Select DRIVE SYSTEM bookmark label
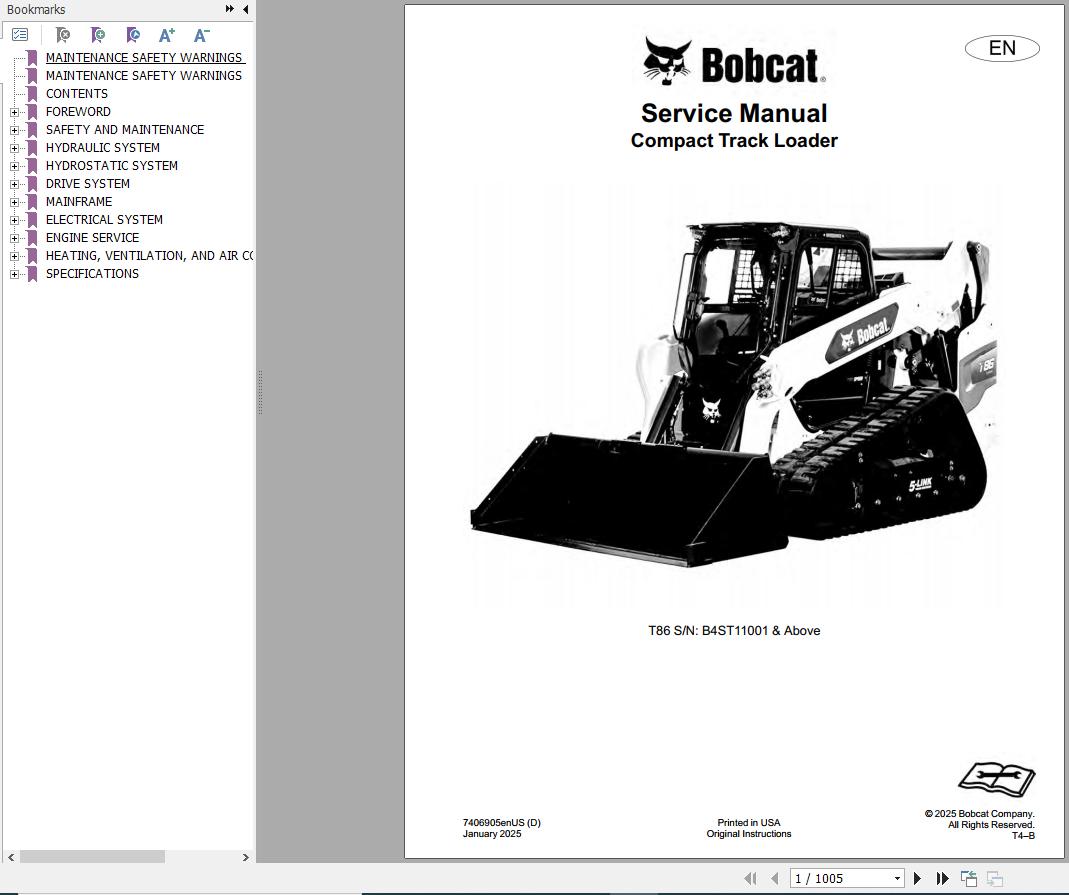 click(87, 184)
